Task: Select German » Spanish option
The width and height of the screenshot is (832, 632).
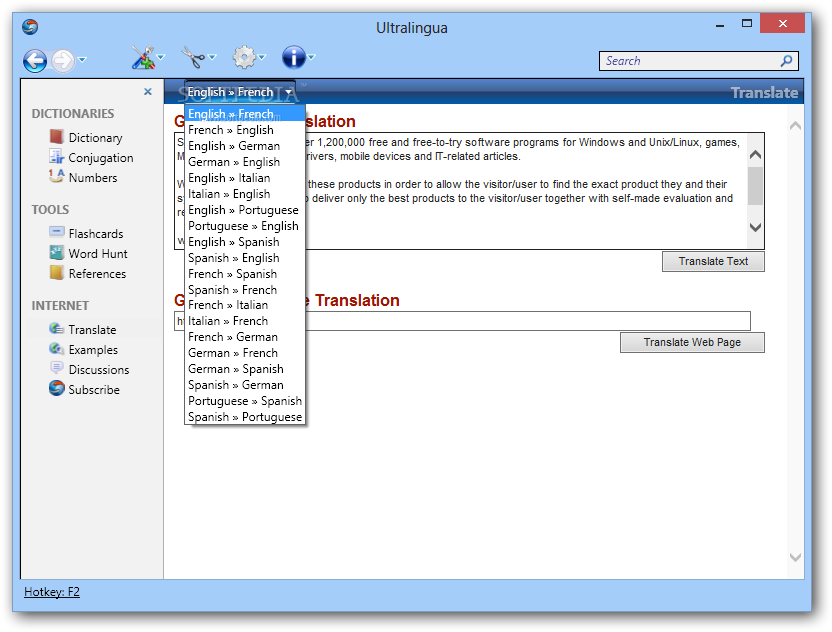Action: coord(245,369)
